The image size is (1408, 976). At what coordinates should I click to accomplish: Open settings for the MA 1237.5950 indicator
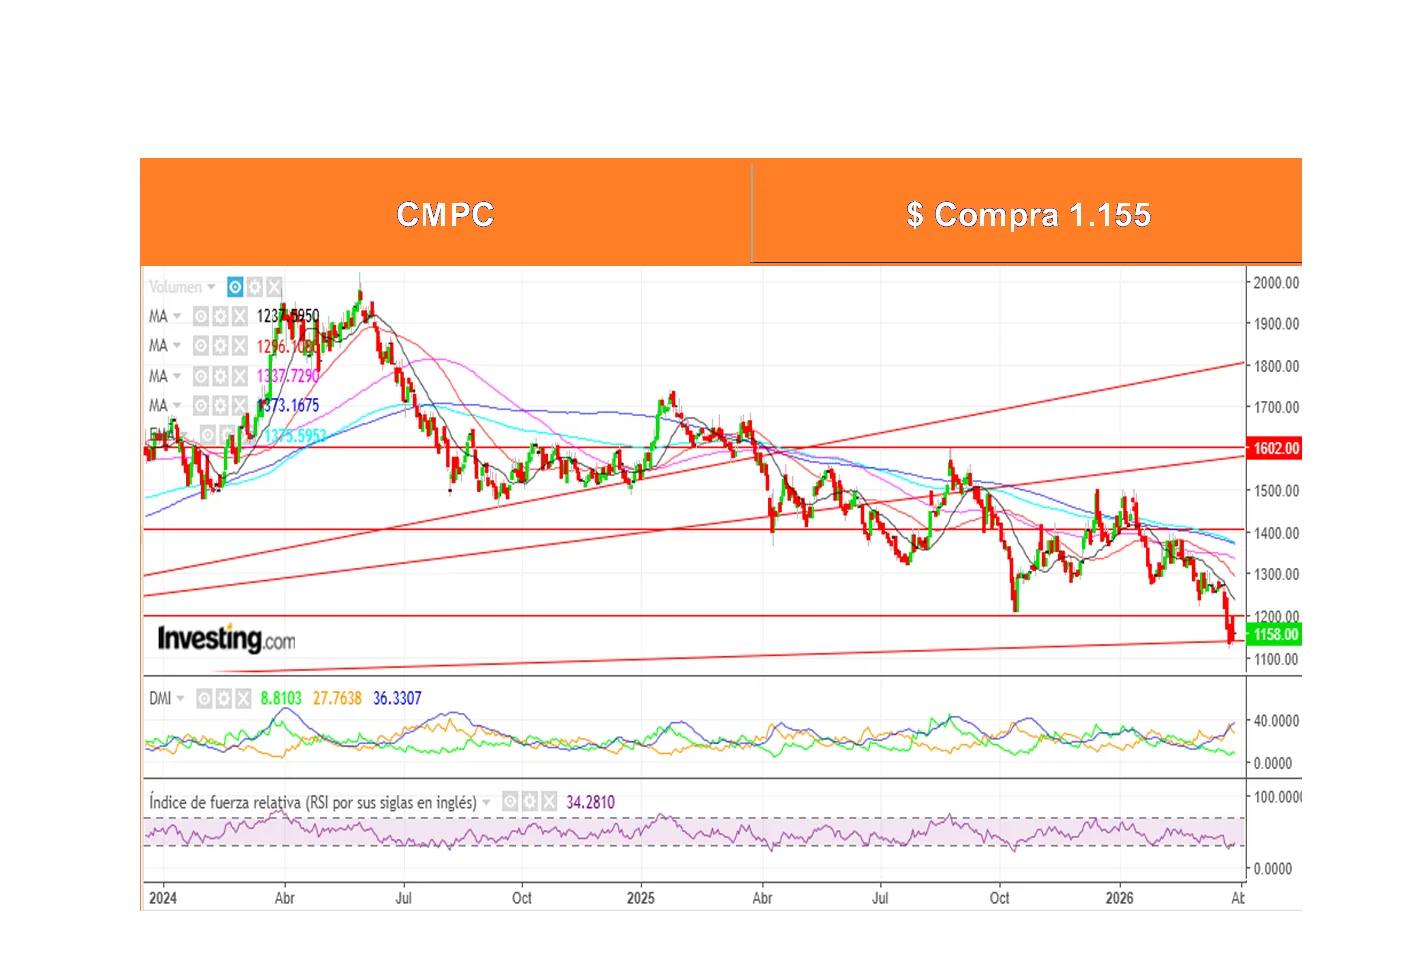[220, 316]
